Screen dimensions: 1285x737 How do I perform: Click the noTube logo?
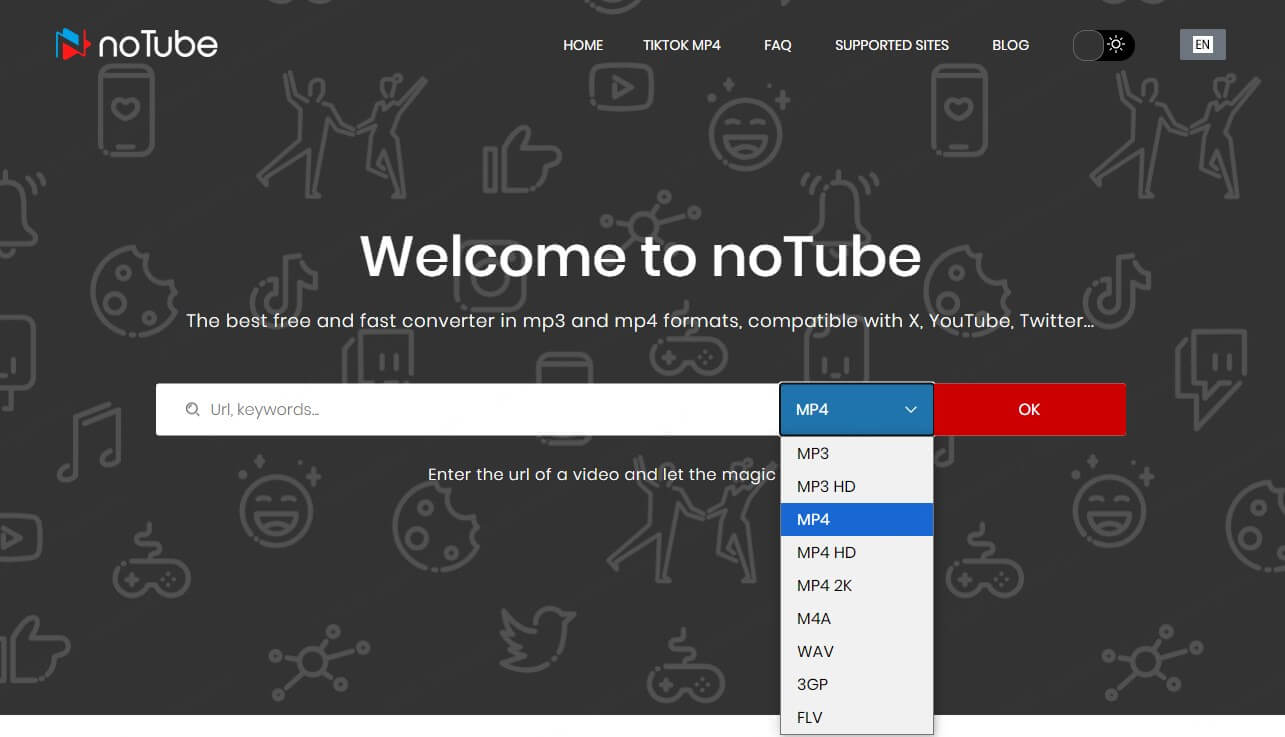[136, 44]
